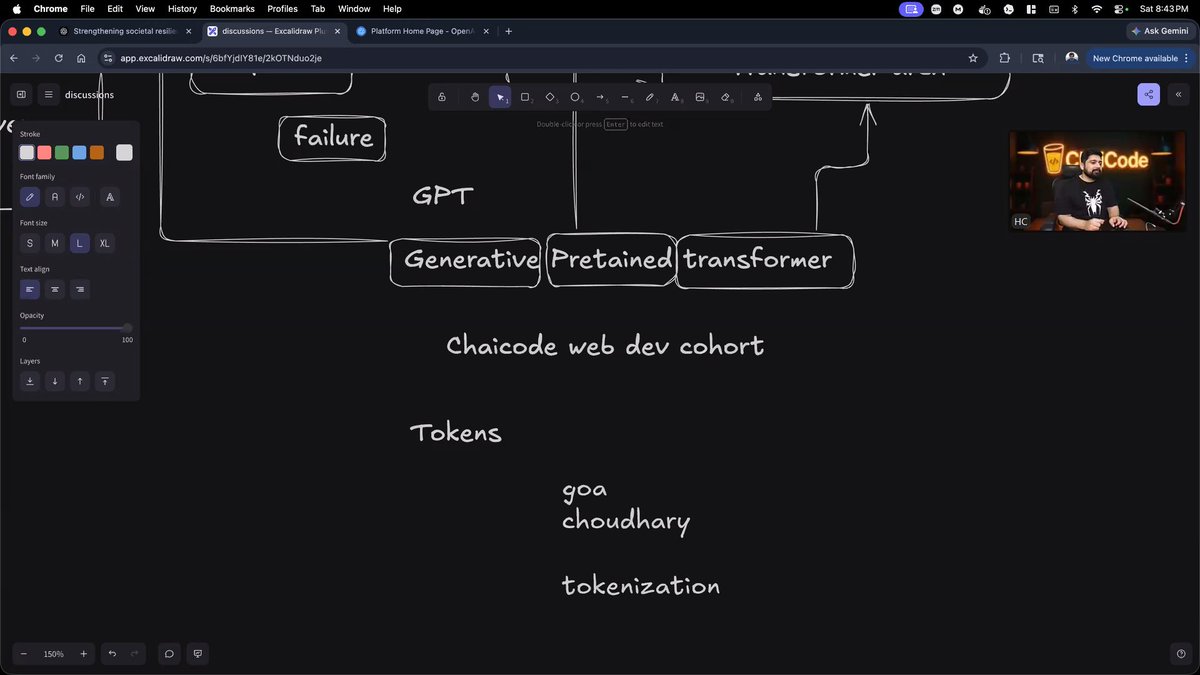Toggle the left sidebar panel icon
This screenshot has height=675, width=1200.
click(x=20, y=95)
